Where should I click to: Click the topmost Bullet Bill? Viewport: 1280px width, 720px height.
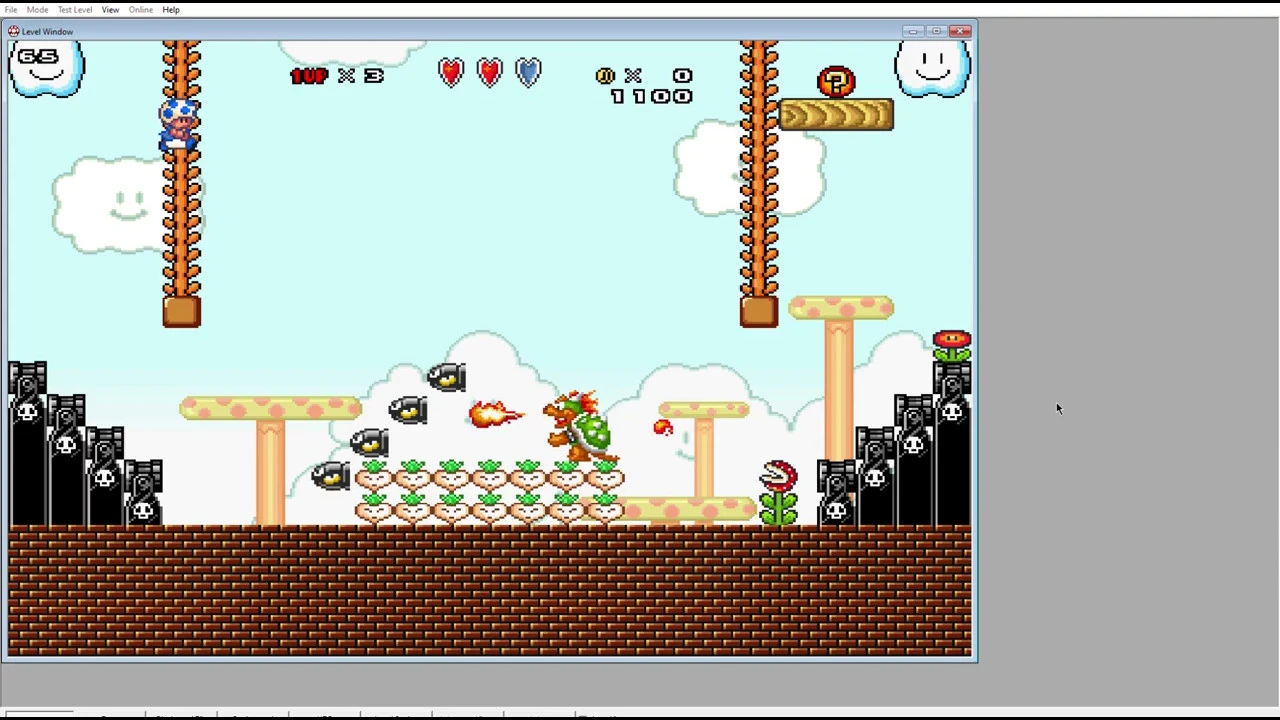(x=446, y=377)
